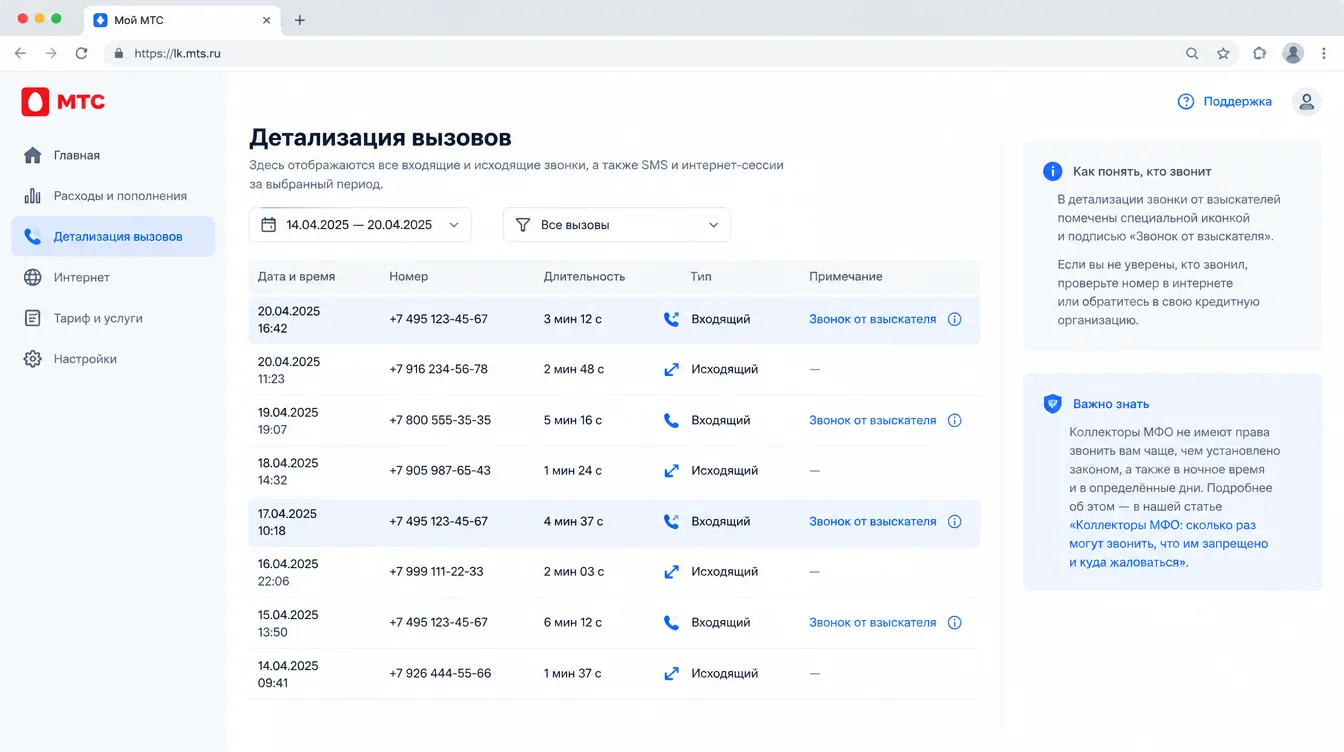Click «Звонок от взыскателя» for 20.04.2025 16:42

point(873,319)
